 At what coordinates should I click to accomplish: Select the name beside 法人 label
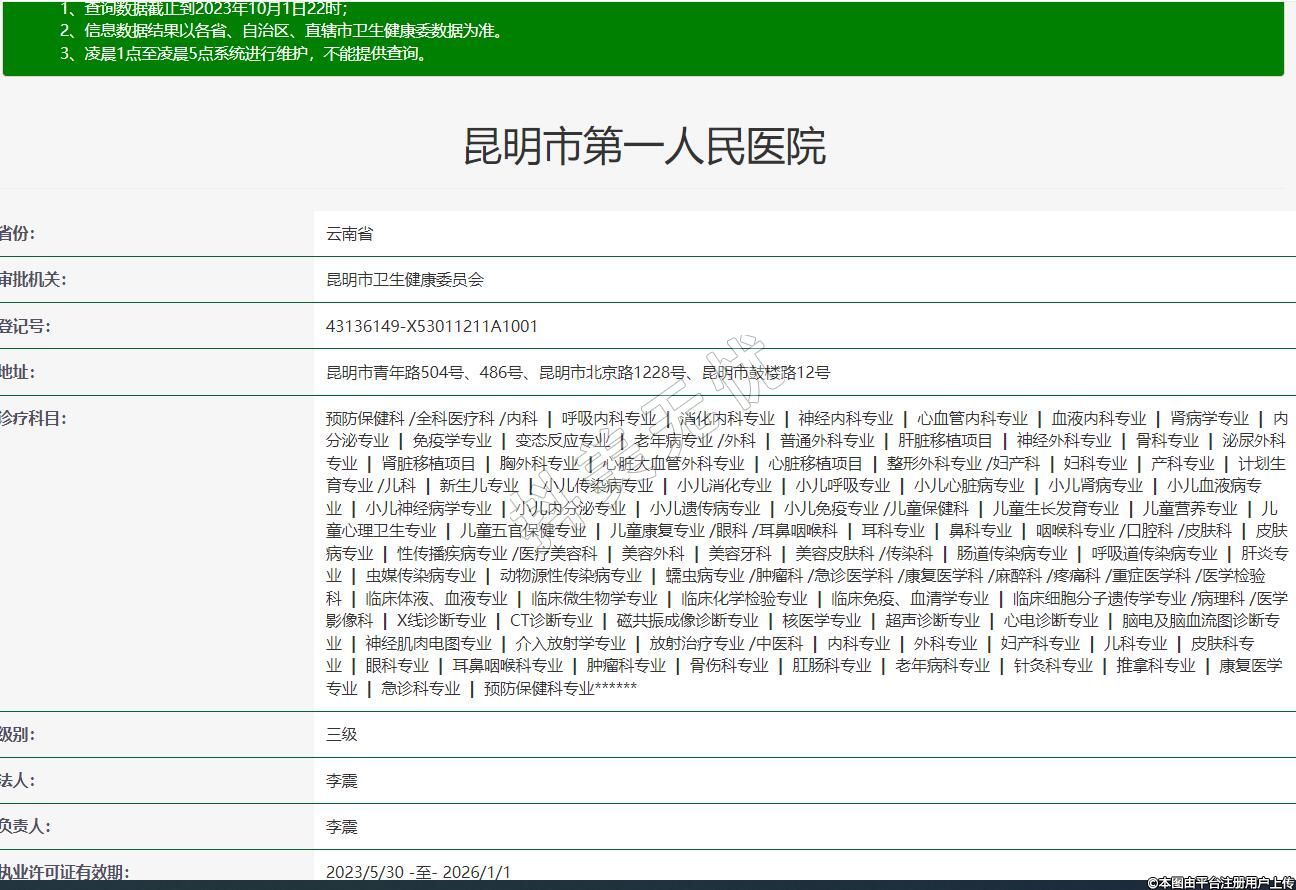(x=341, y=780)
